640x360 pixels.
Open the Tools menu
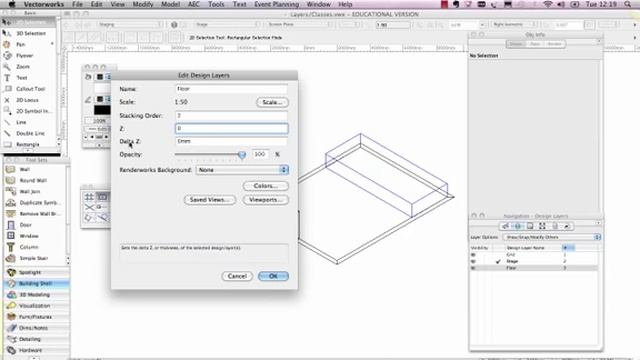tap(216, 4)
